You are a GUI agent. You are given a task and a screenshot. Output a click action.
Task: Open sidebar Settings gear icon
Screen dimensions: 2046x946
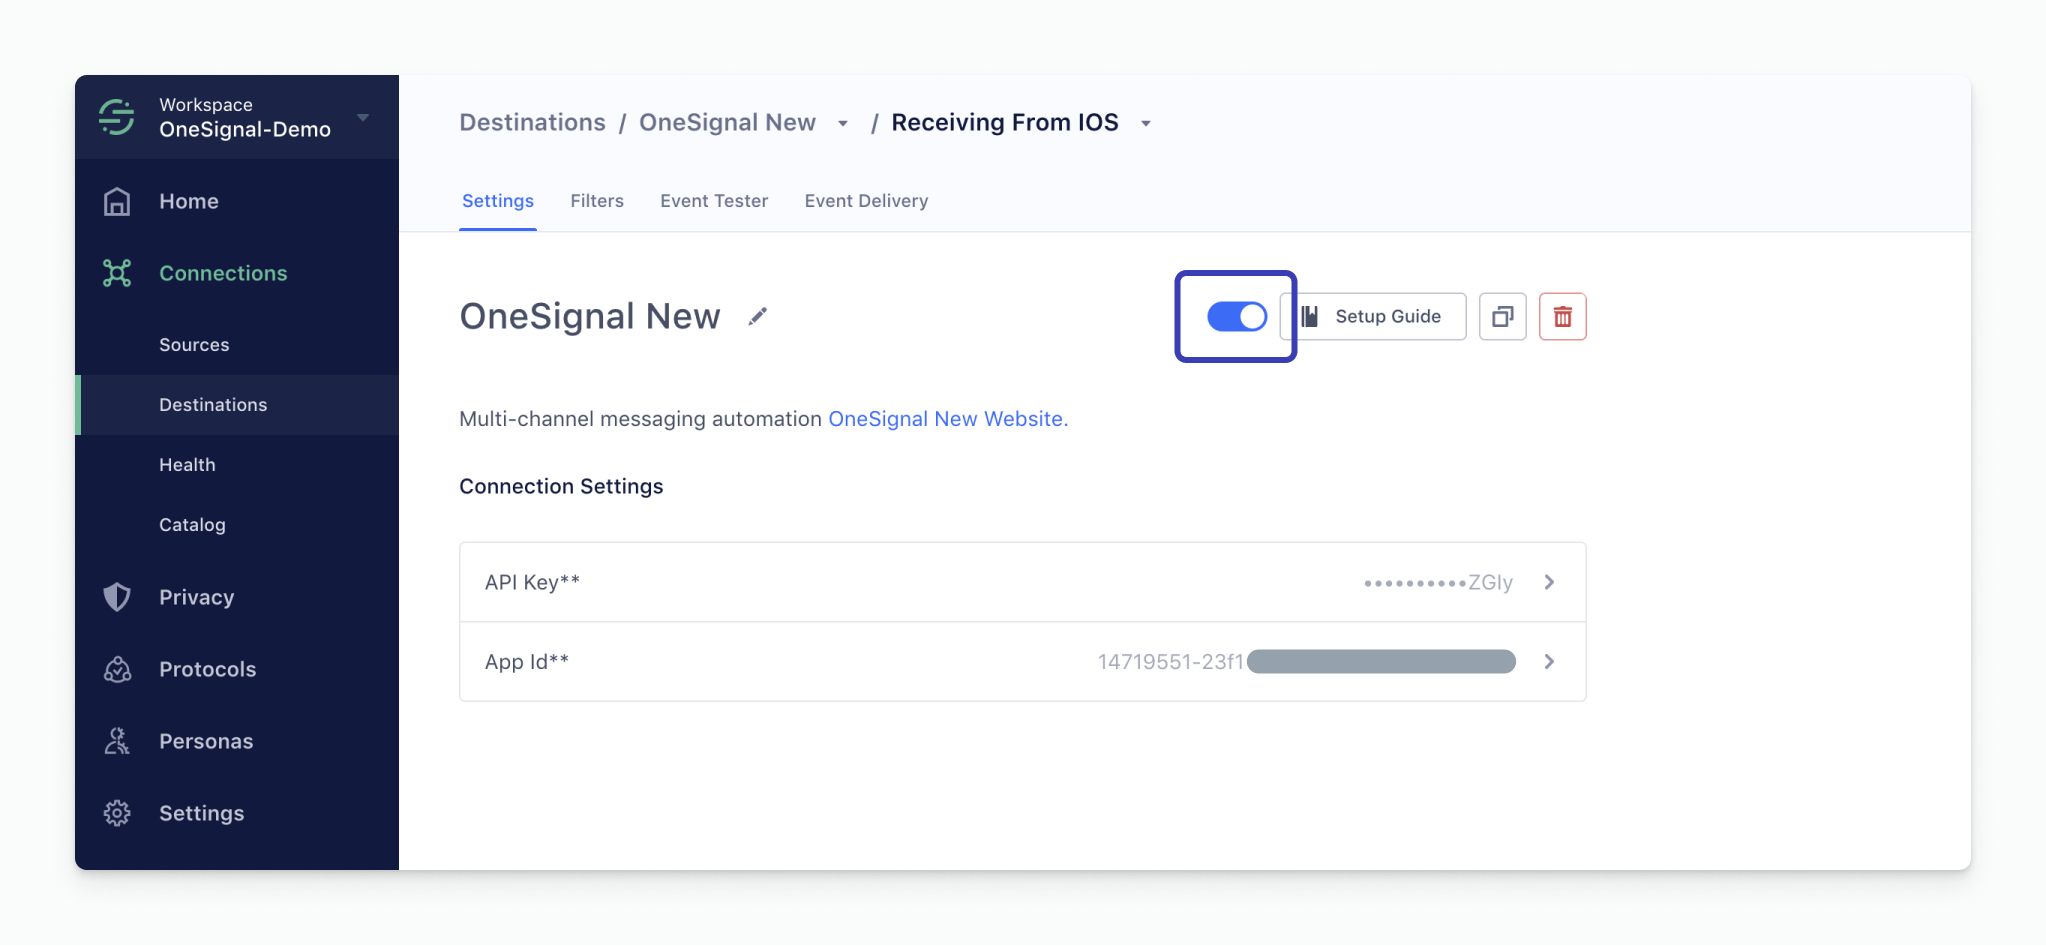tap(117, 813)
